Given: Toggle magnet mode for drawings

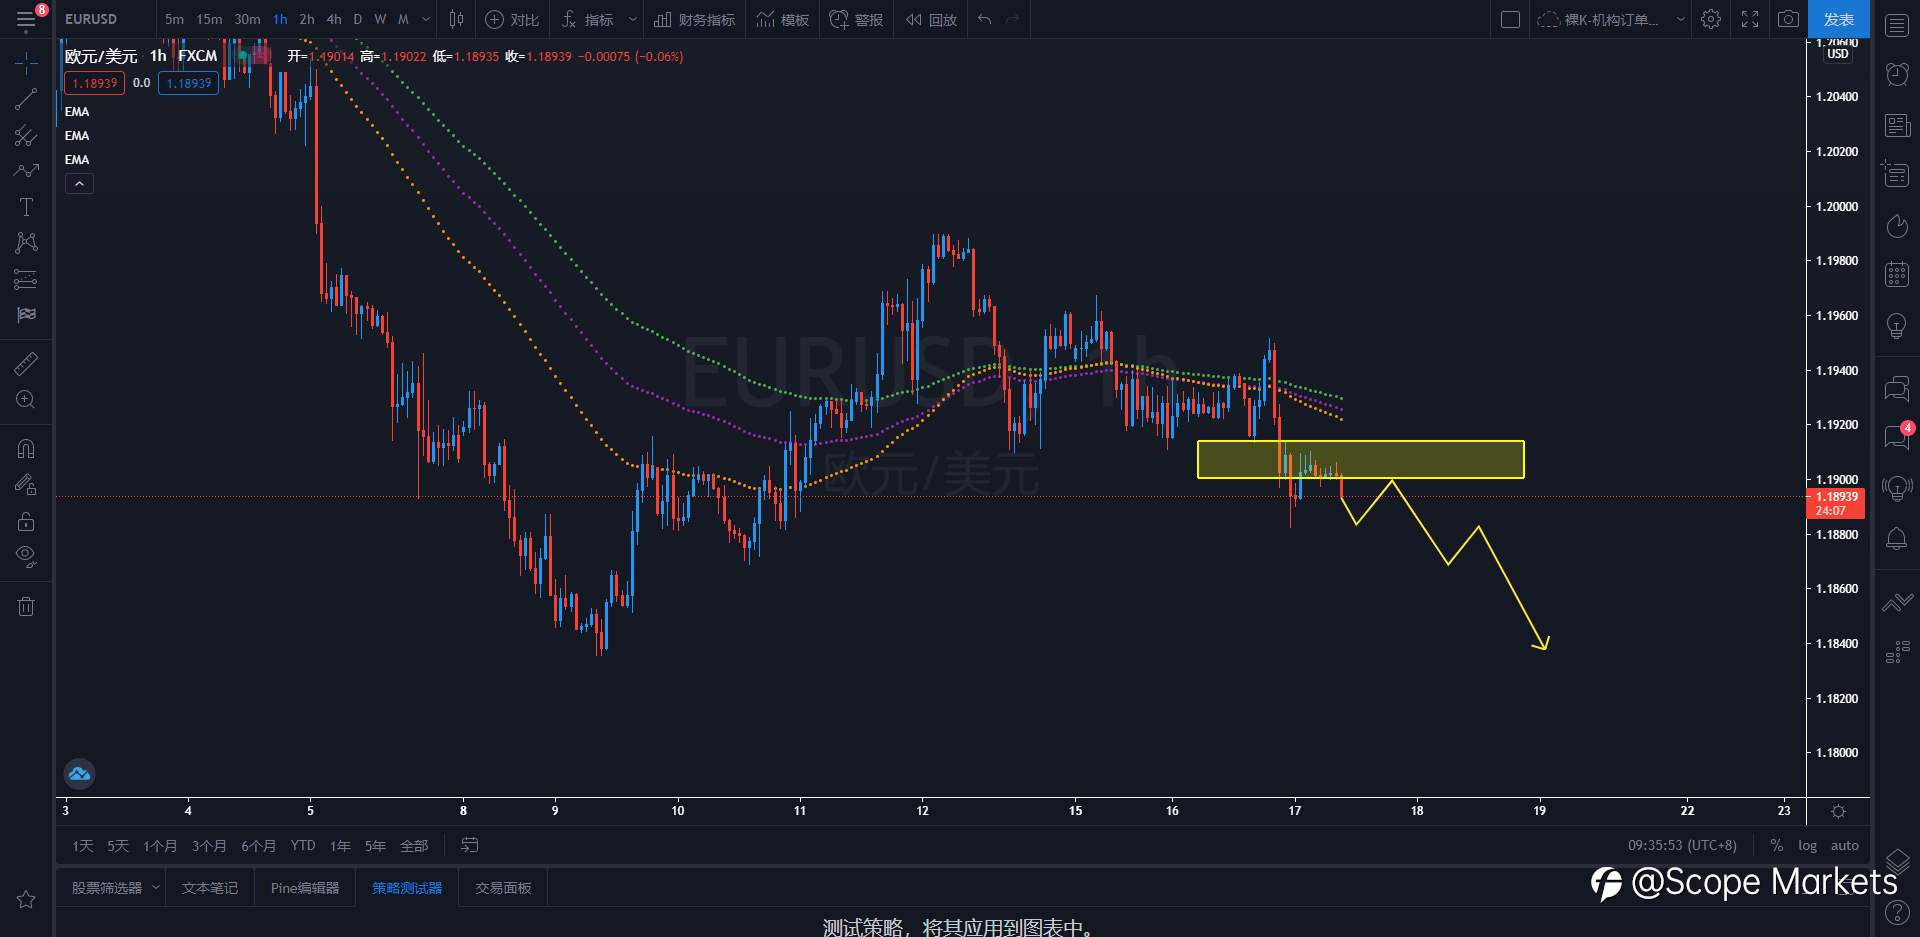Looking at the screenshot, I should 26,448.
